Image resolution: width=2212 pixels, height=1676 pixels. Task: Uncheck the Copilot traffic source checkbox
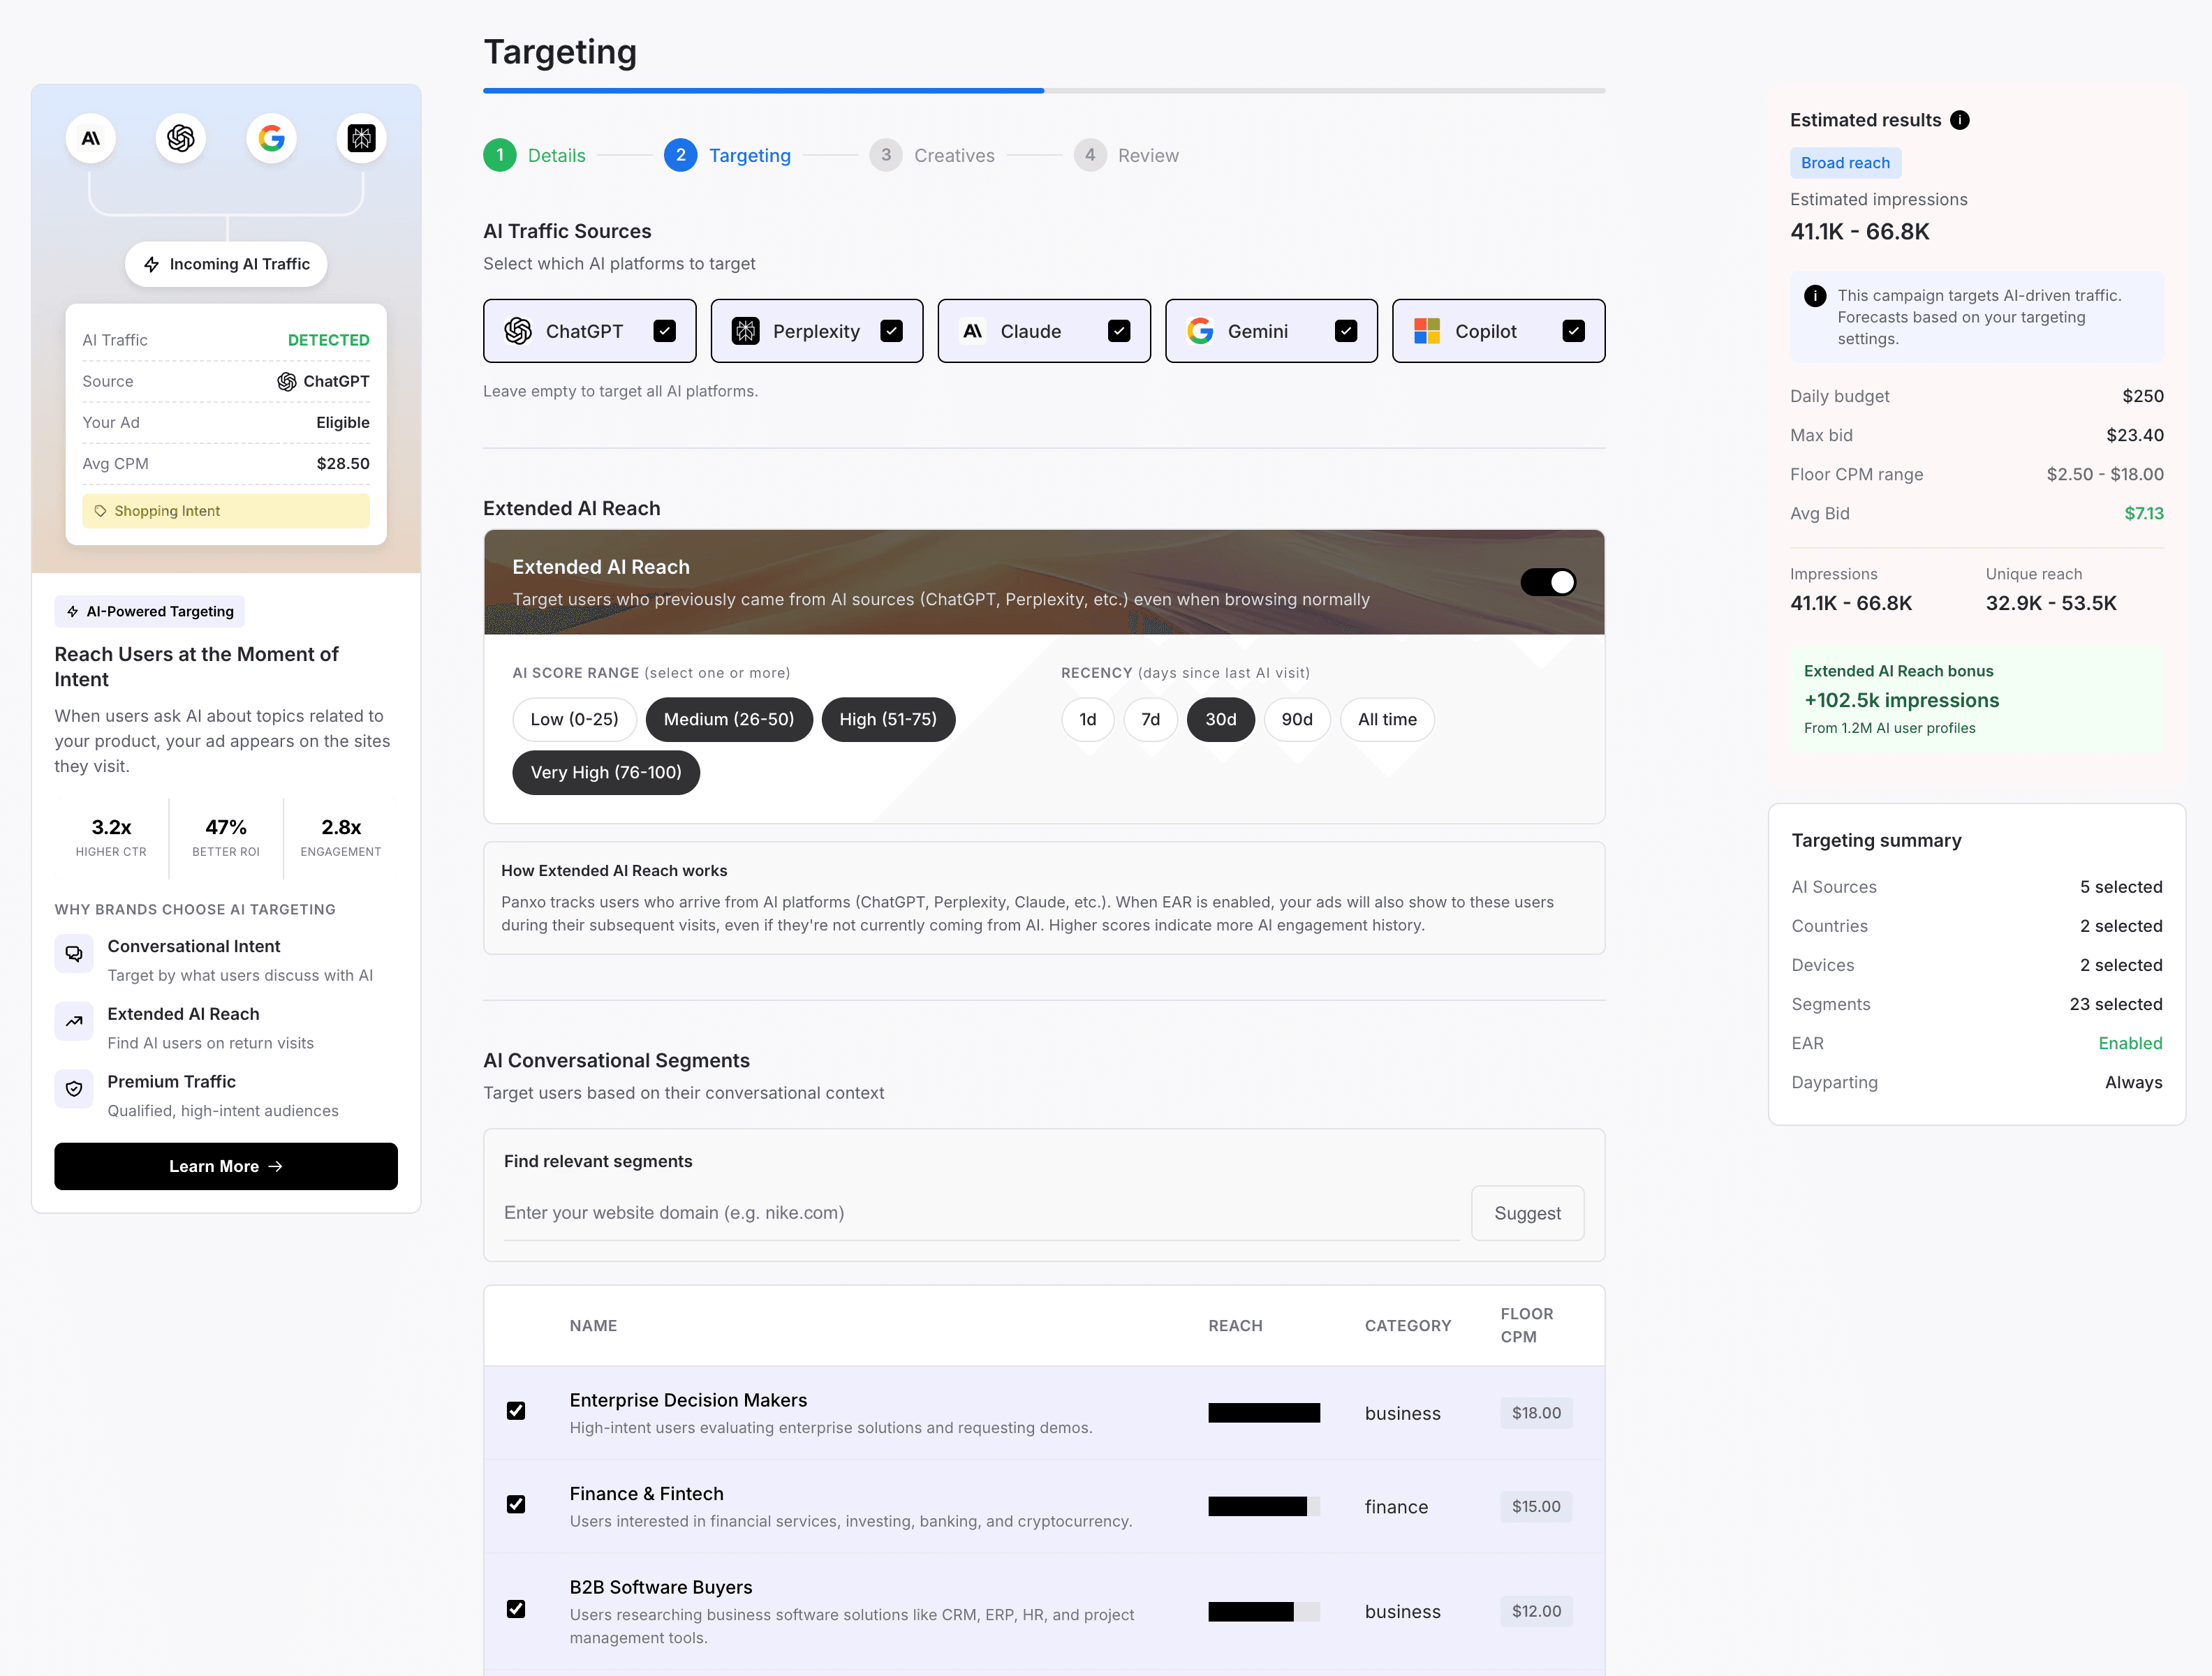click(x=1573, y=331)
